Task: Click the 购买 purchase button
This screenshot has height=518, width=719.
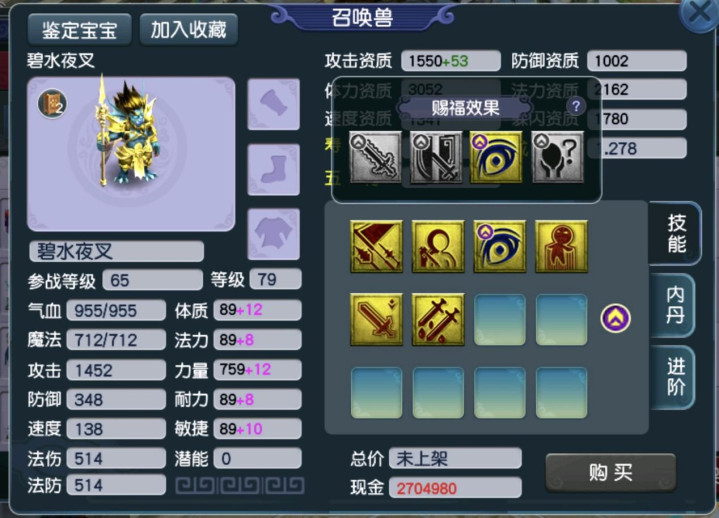Action: coord(610,472)
